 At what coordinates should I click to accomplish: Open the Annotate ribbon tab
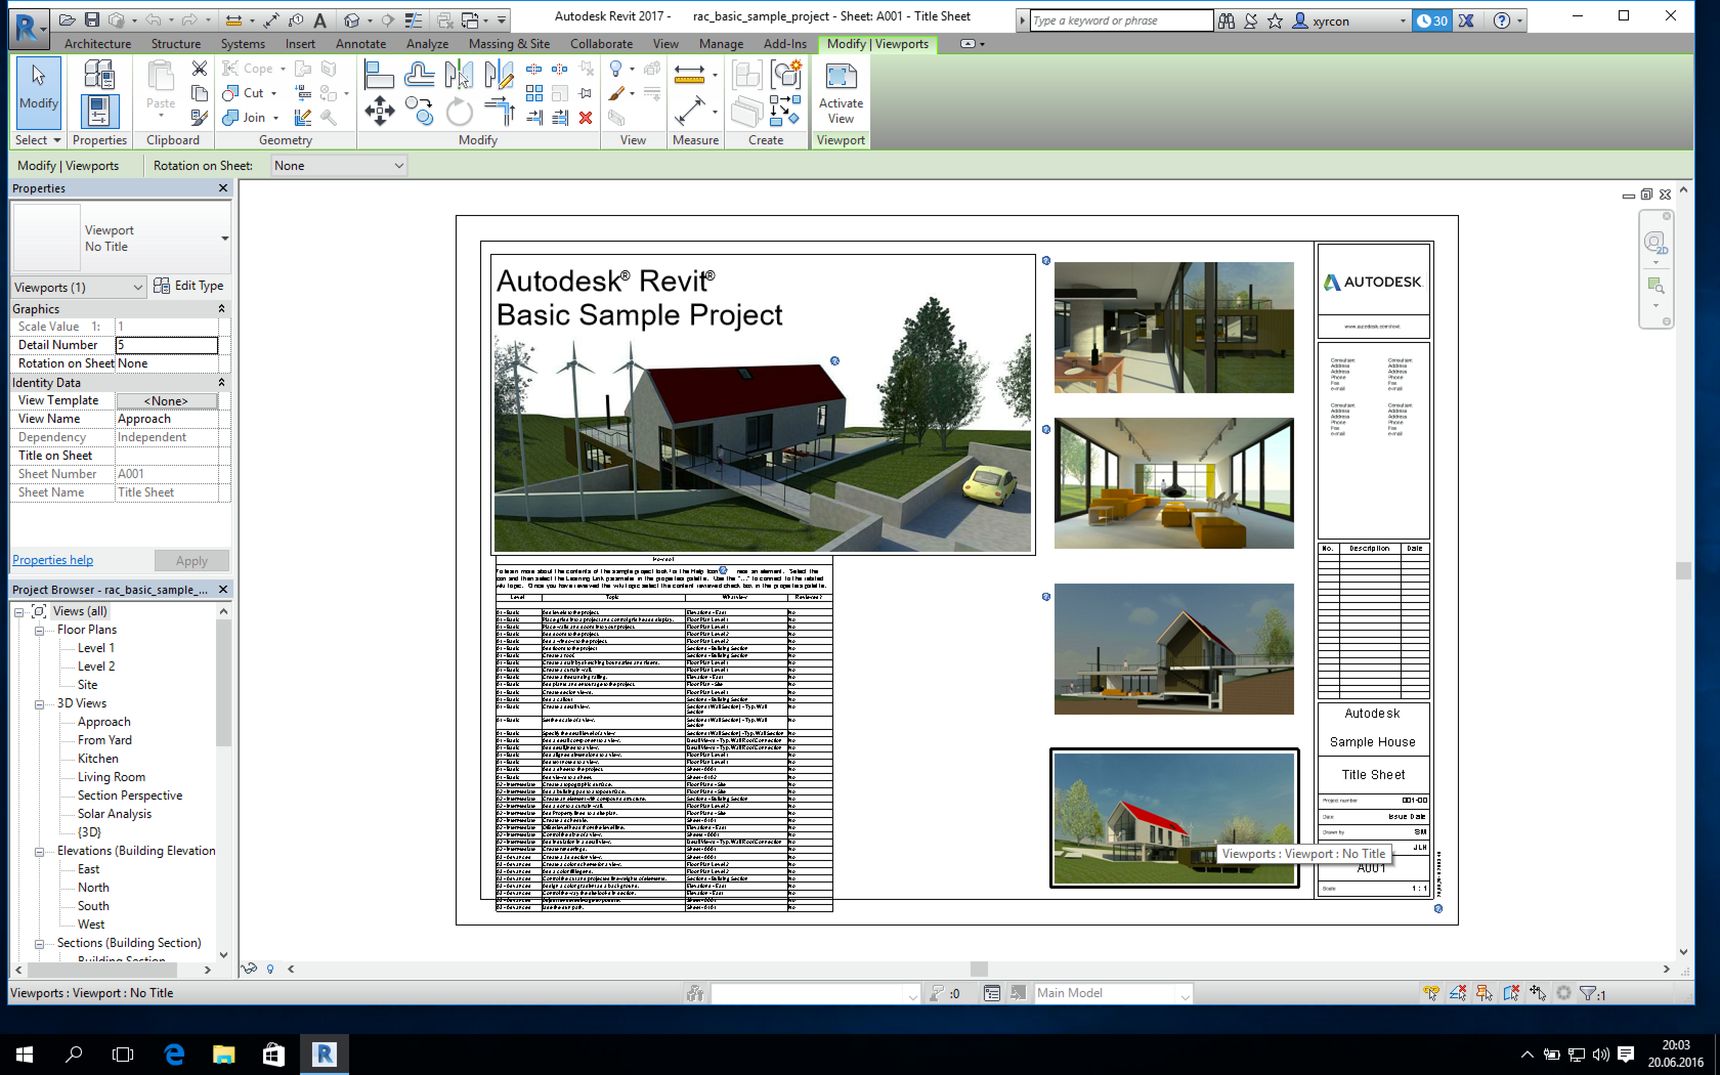point(361,44)
